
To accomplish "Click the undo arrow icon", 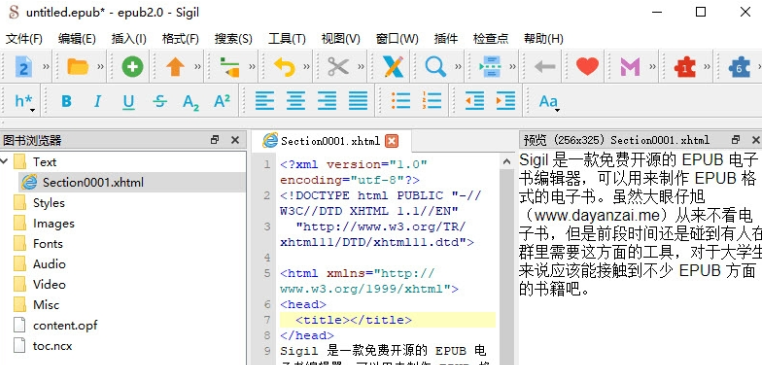I will pos(284,66).
